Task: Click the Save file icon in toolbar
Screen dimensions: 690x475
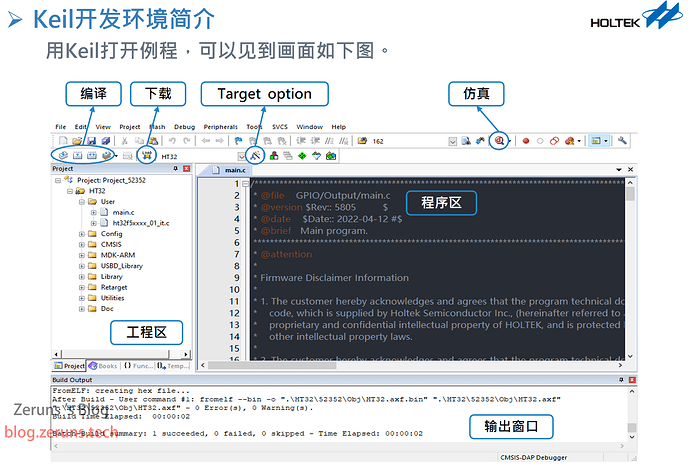Action: tap(91, 141)
